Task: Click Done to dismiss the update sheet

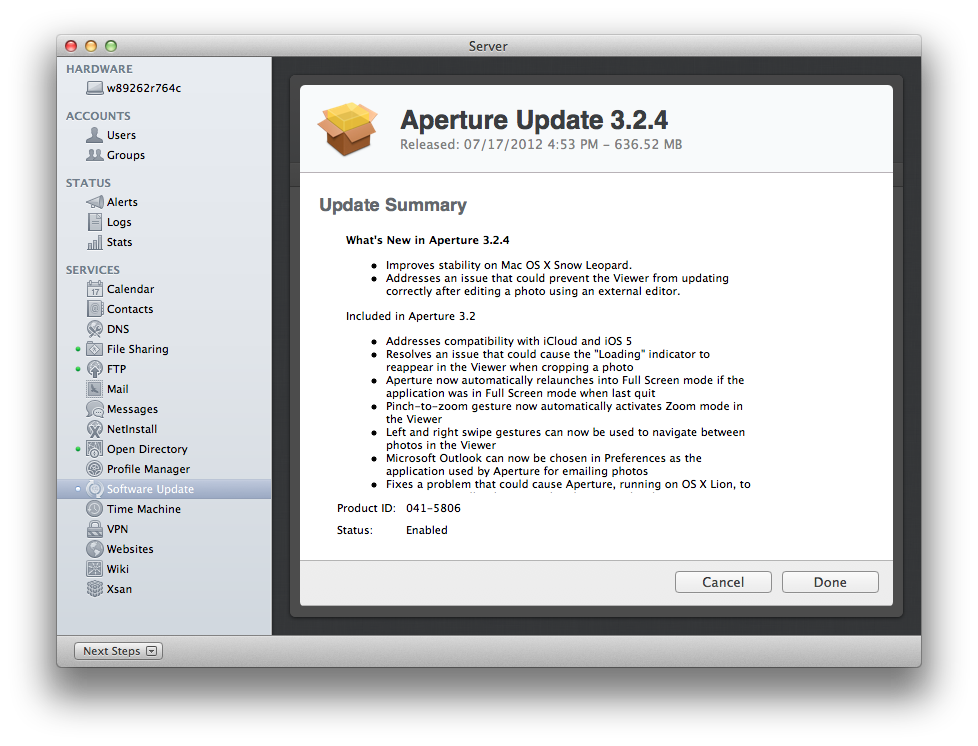Action: tap(830, 582)
